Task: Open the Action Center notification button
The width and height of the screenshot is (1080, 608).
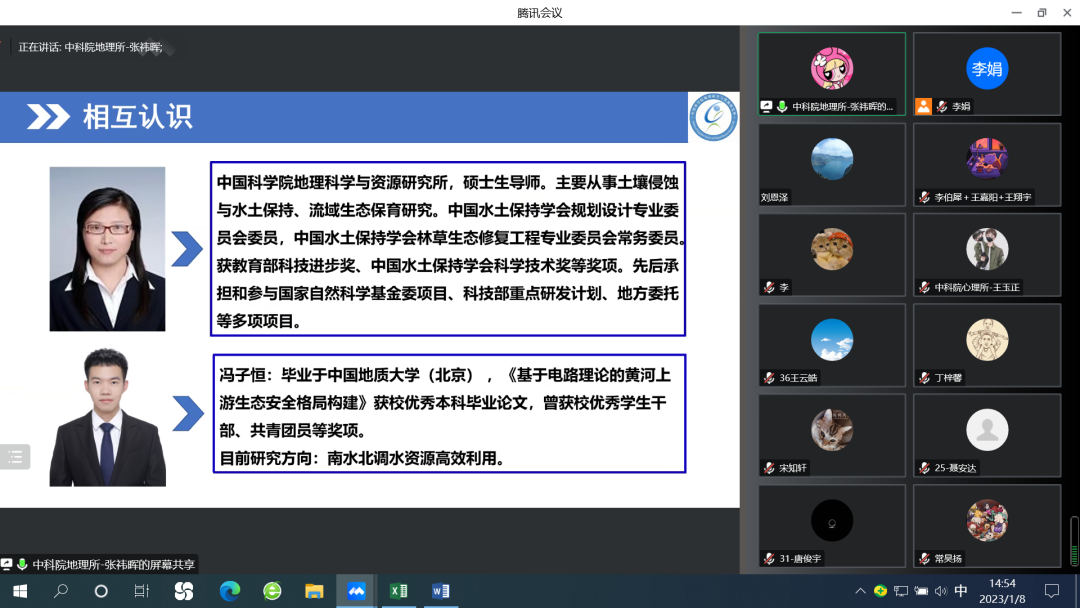Action: [1052, 591]
